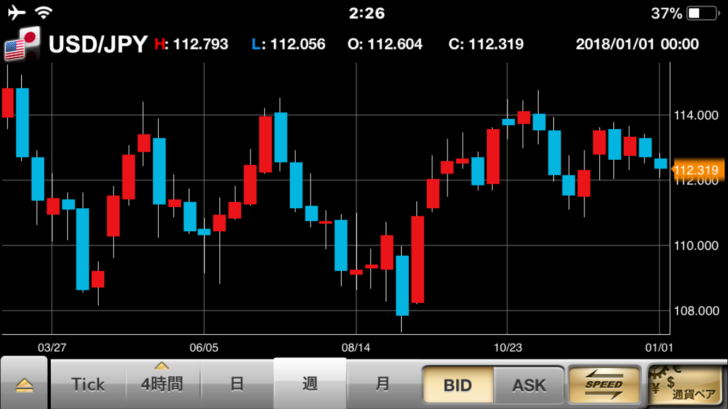Tap the 114.000 price axis label
728x409 pixels.
(x=697, y=115)
